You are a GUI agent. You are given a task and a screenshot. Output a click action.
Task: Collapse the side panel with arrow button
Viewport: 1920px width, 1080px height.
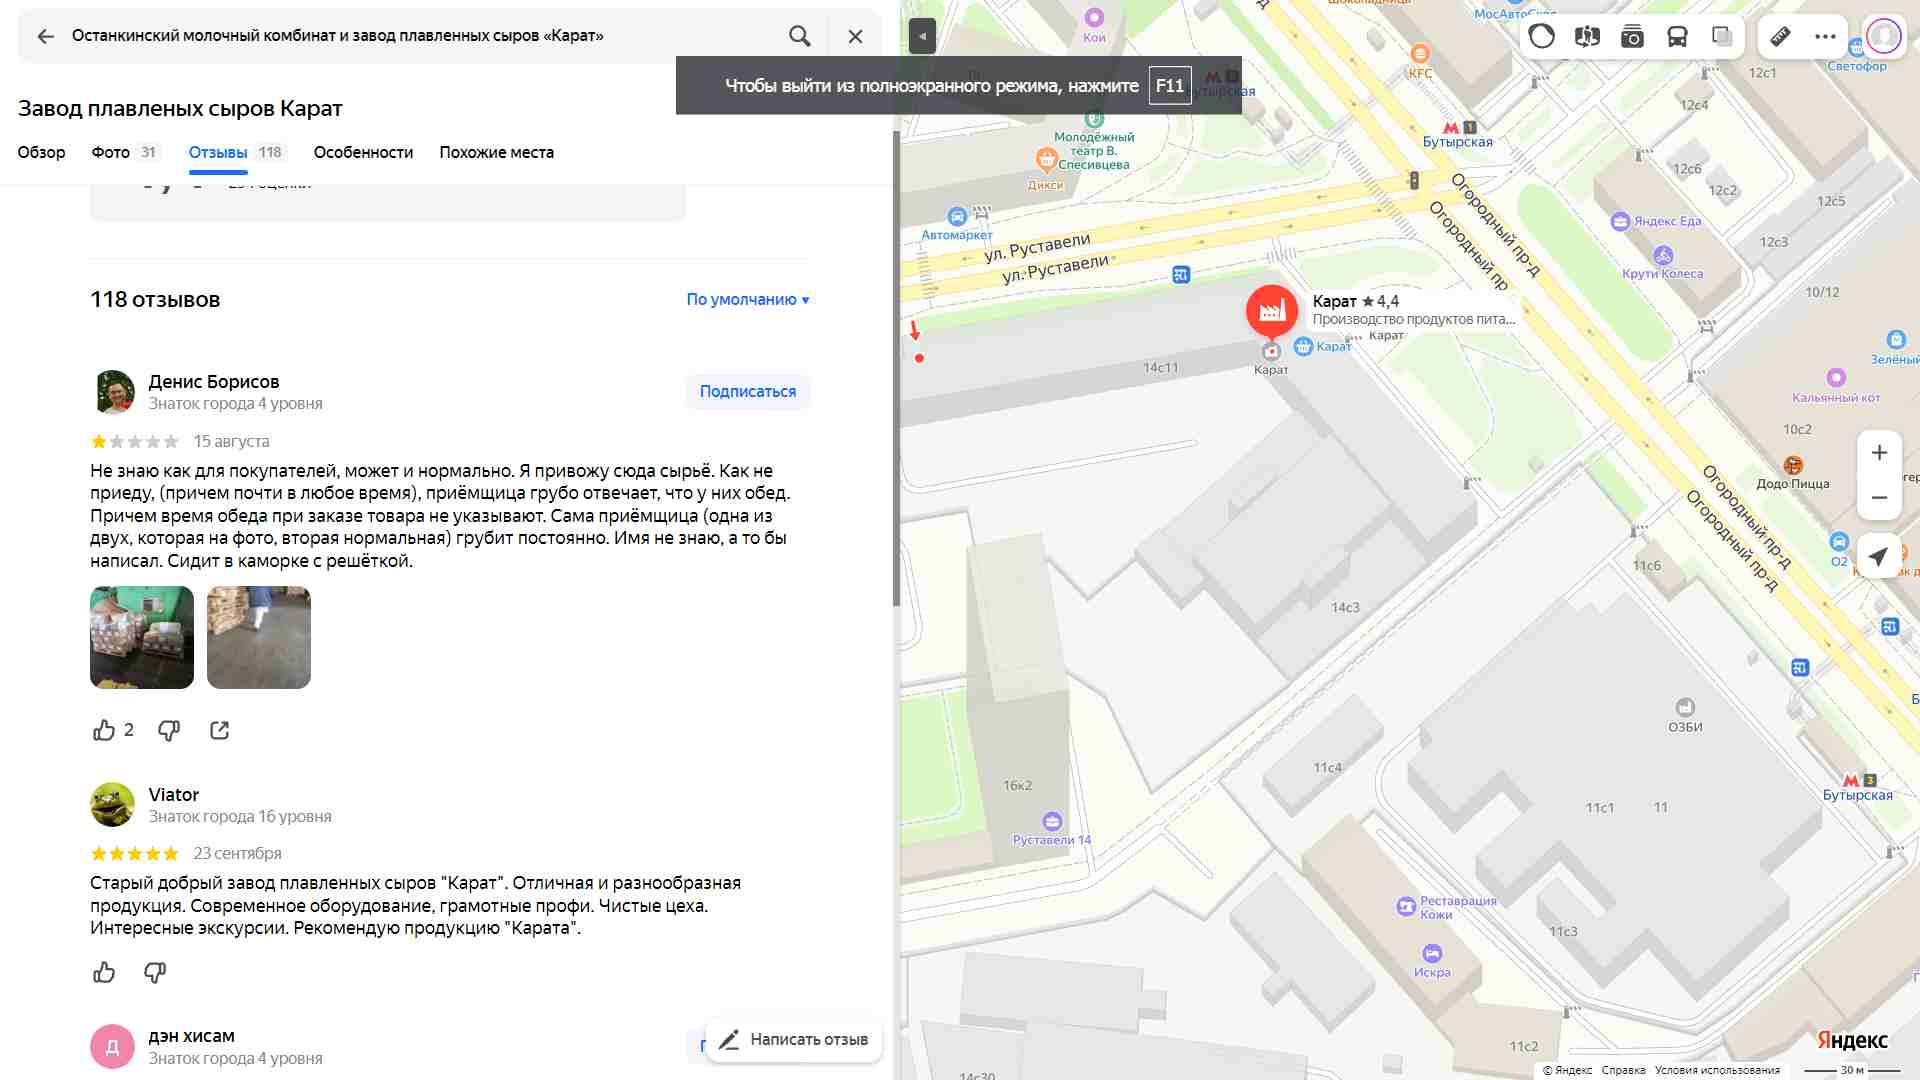(x=922, y=36)
